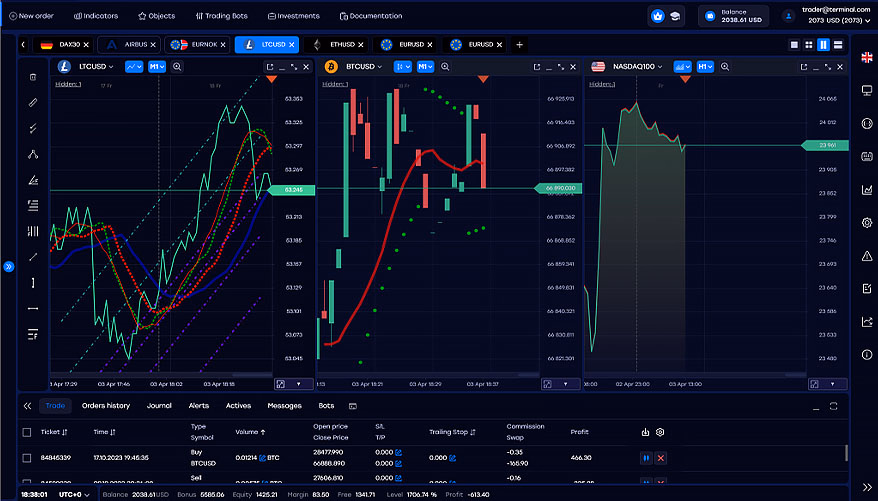Open BTCUSD M1 timeframe dropdown

click(426, 67)
